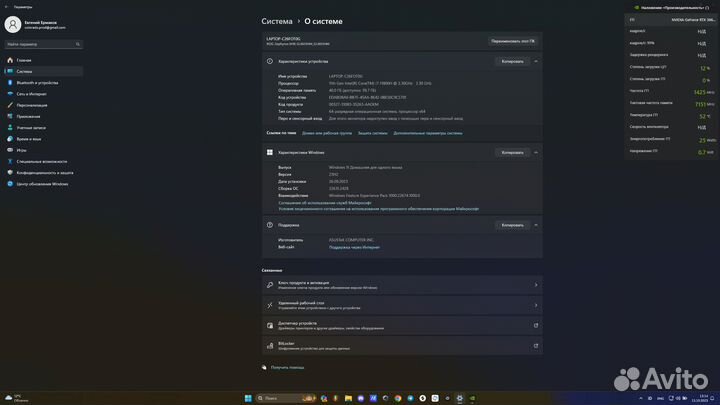720x405 pixels.
Task: Click the user account avatar
Action: click(13, 24)
